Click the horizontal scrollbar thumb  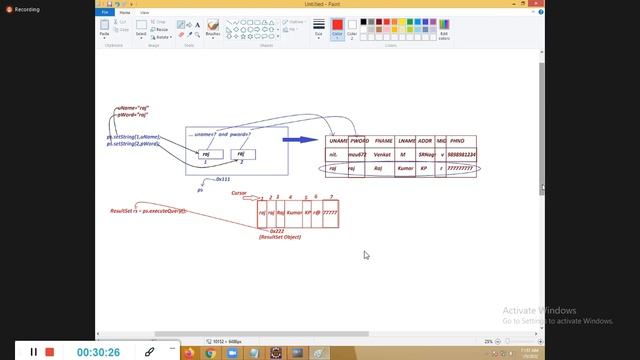pos(262,334)
